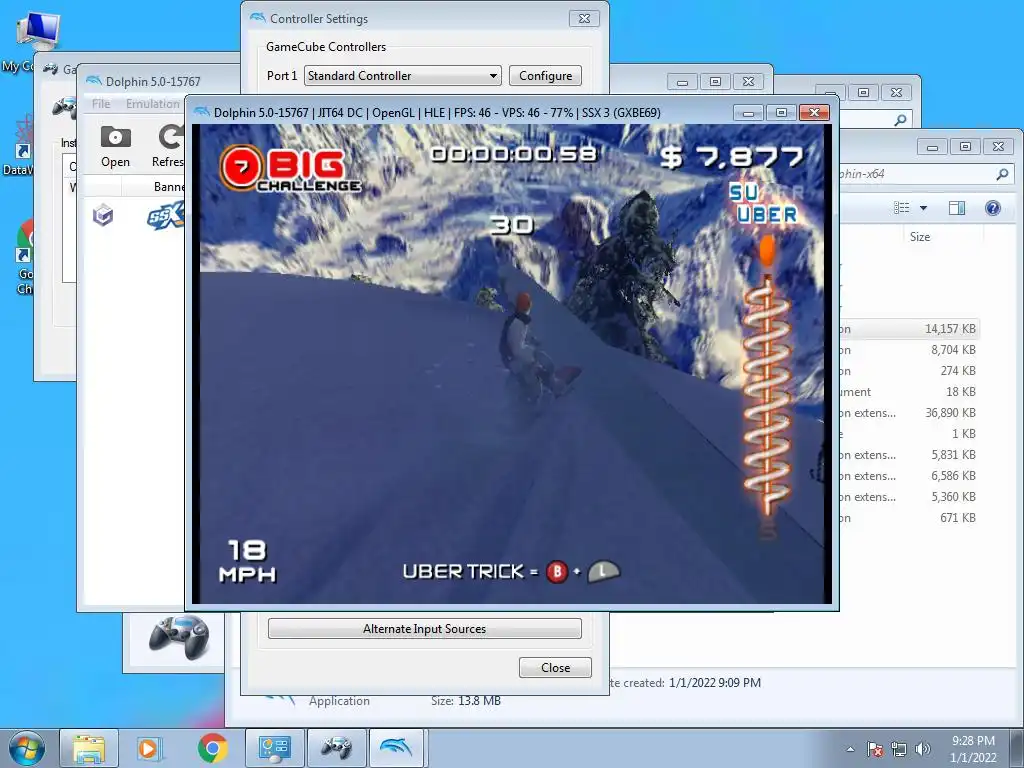Select the SSX 3 banner in game list
This screenshot has height=768, width=1024.
pos(166,216)
